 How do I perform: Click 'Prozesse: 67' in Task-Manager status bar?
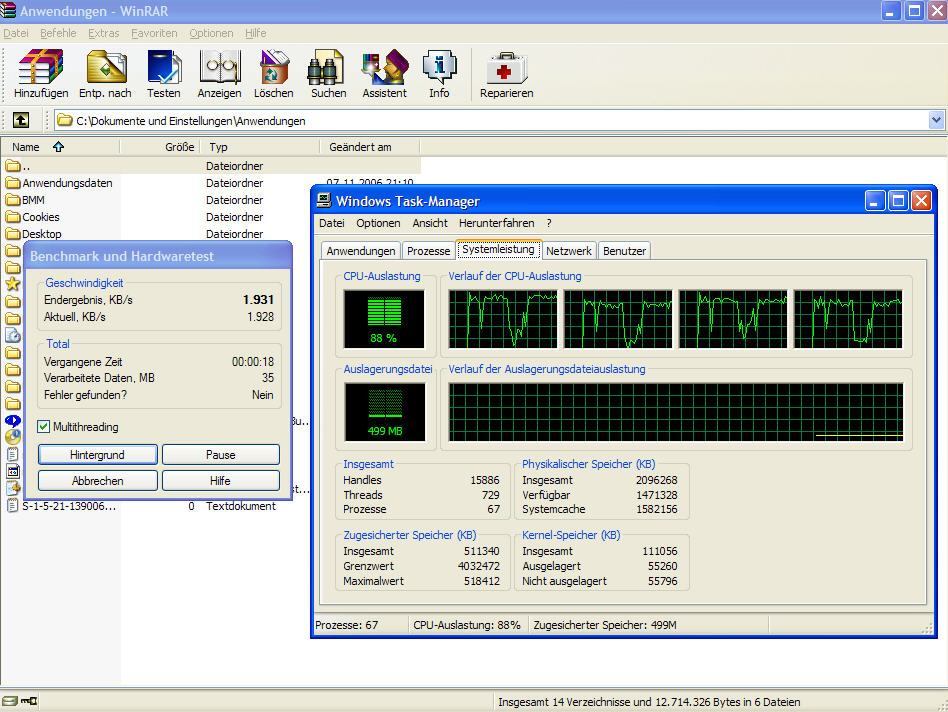click(346, 625)
